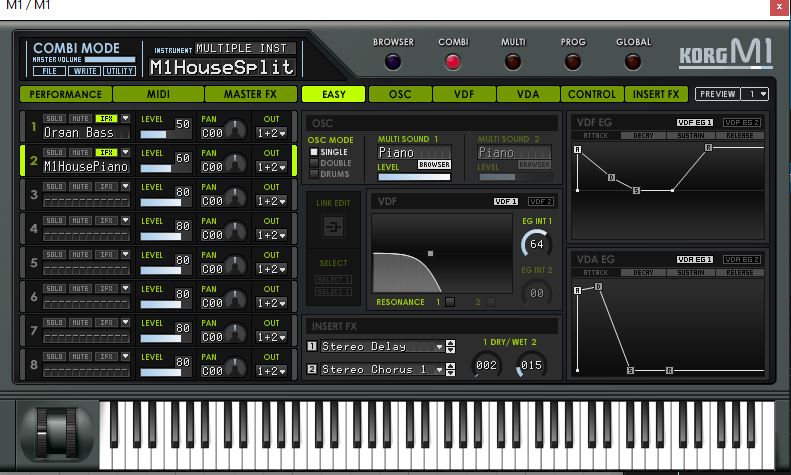Screen dimensions: 791x475
Task: Open timbre 4 output 1+2 dropdown
Action: 271,235
